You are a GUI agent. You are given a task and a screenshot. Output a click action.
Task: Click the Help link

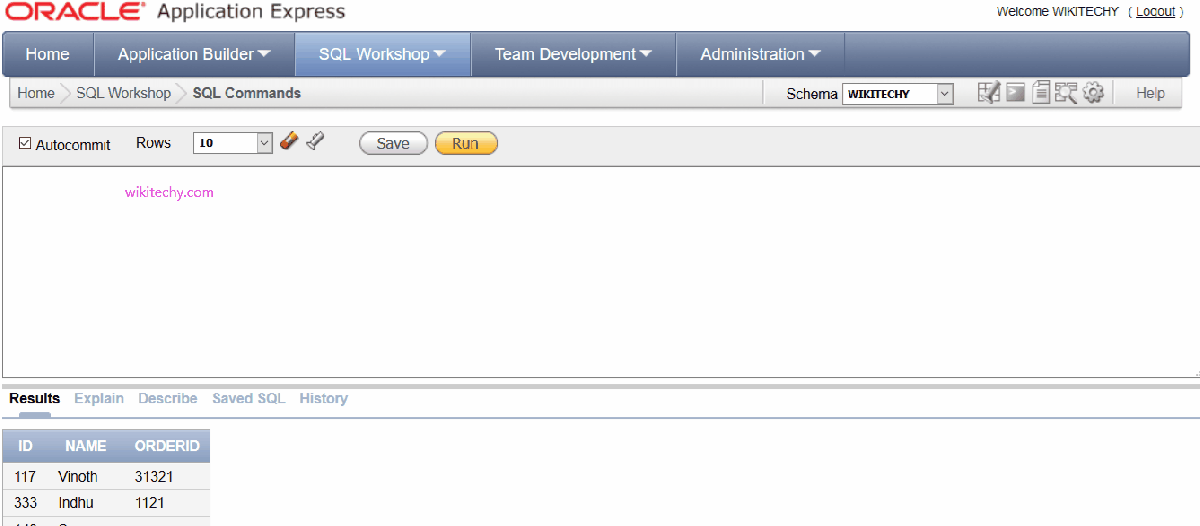(x=1150, y=93)
